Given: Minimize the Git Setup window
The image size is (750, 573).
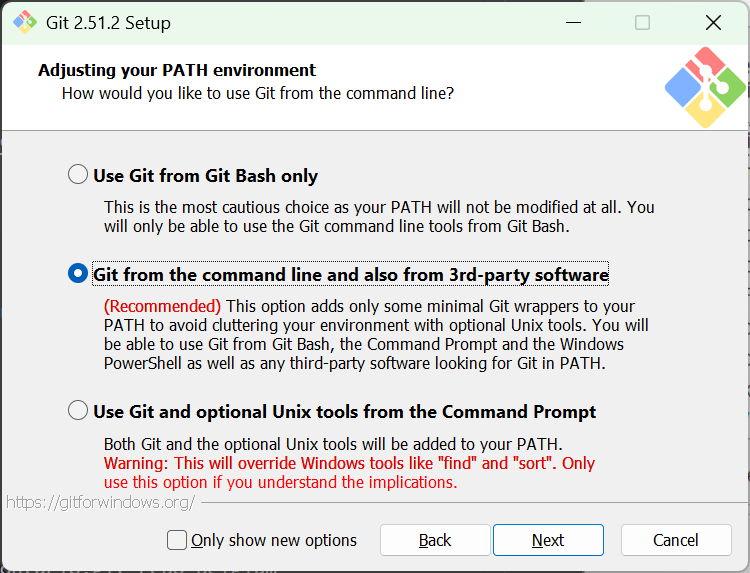Looking at the screenshot, I should point(572,22).
